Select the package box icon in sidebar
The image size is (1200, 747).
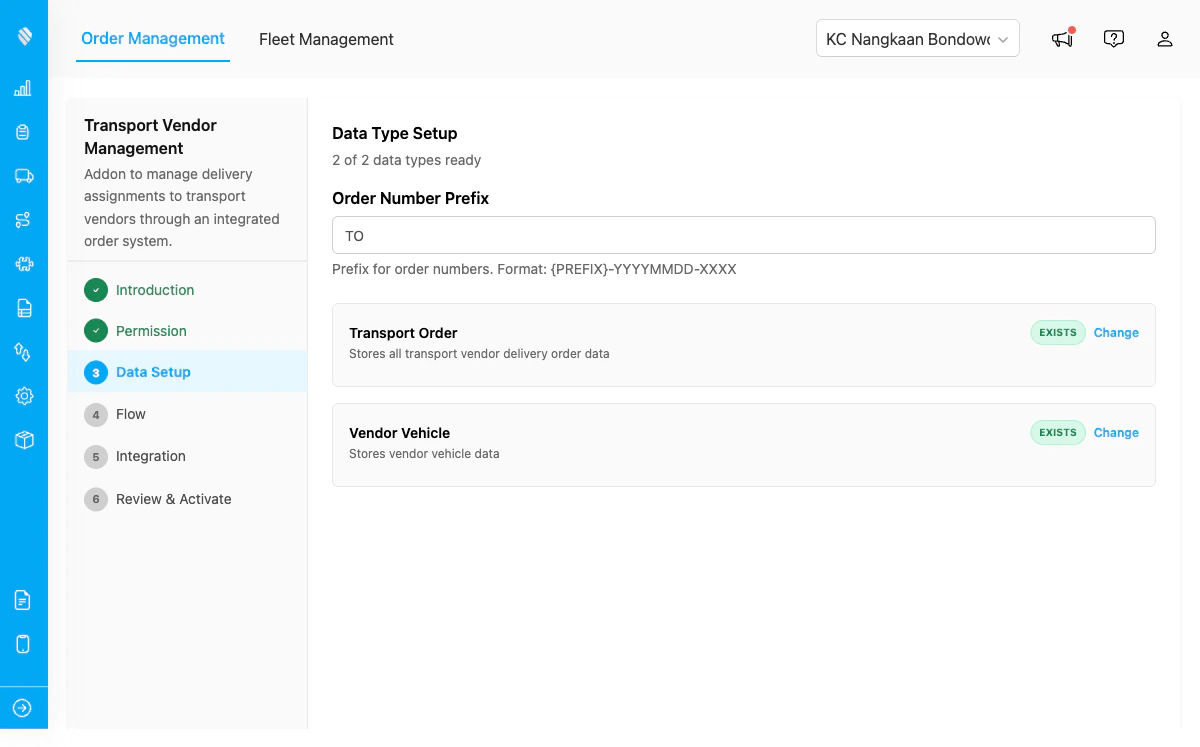[24, 440]
